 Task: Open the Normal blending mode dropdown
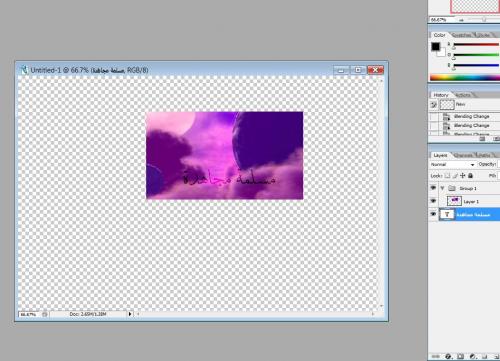[x=452, y=165]
